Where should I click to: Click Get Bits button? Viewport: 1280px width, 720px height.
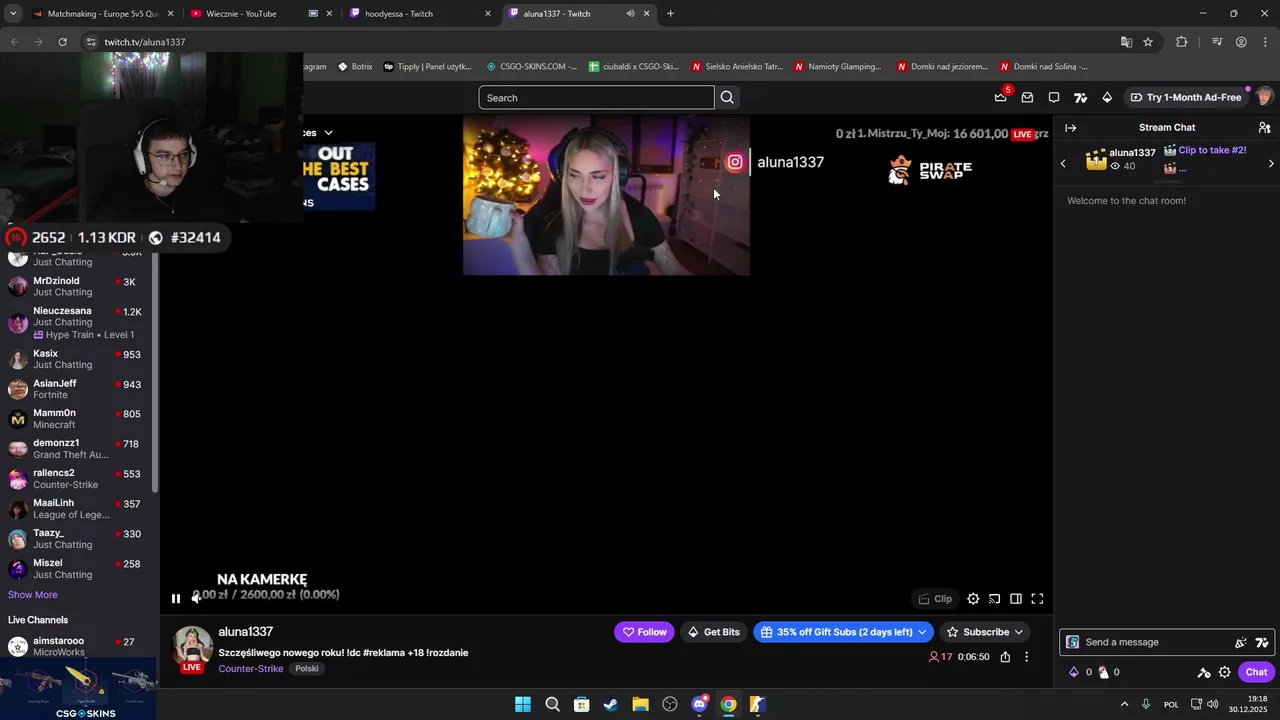coord(713,632)
